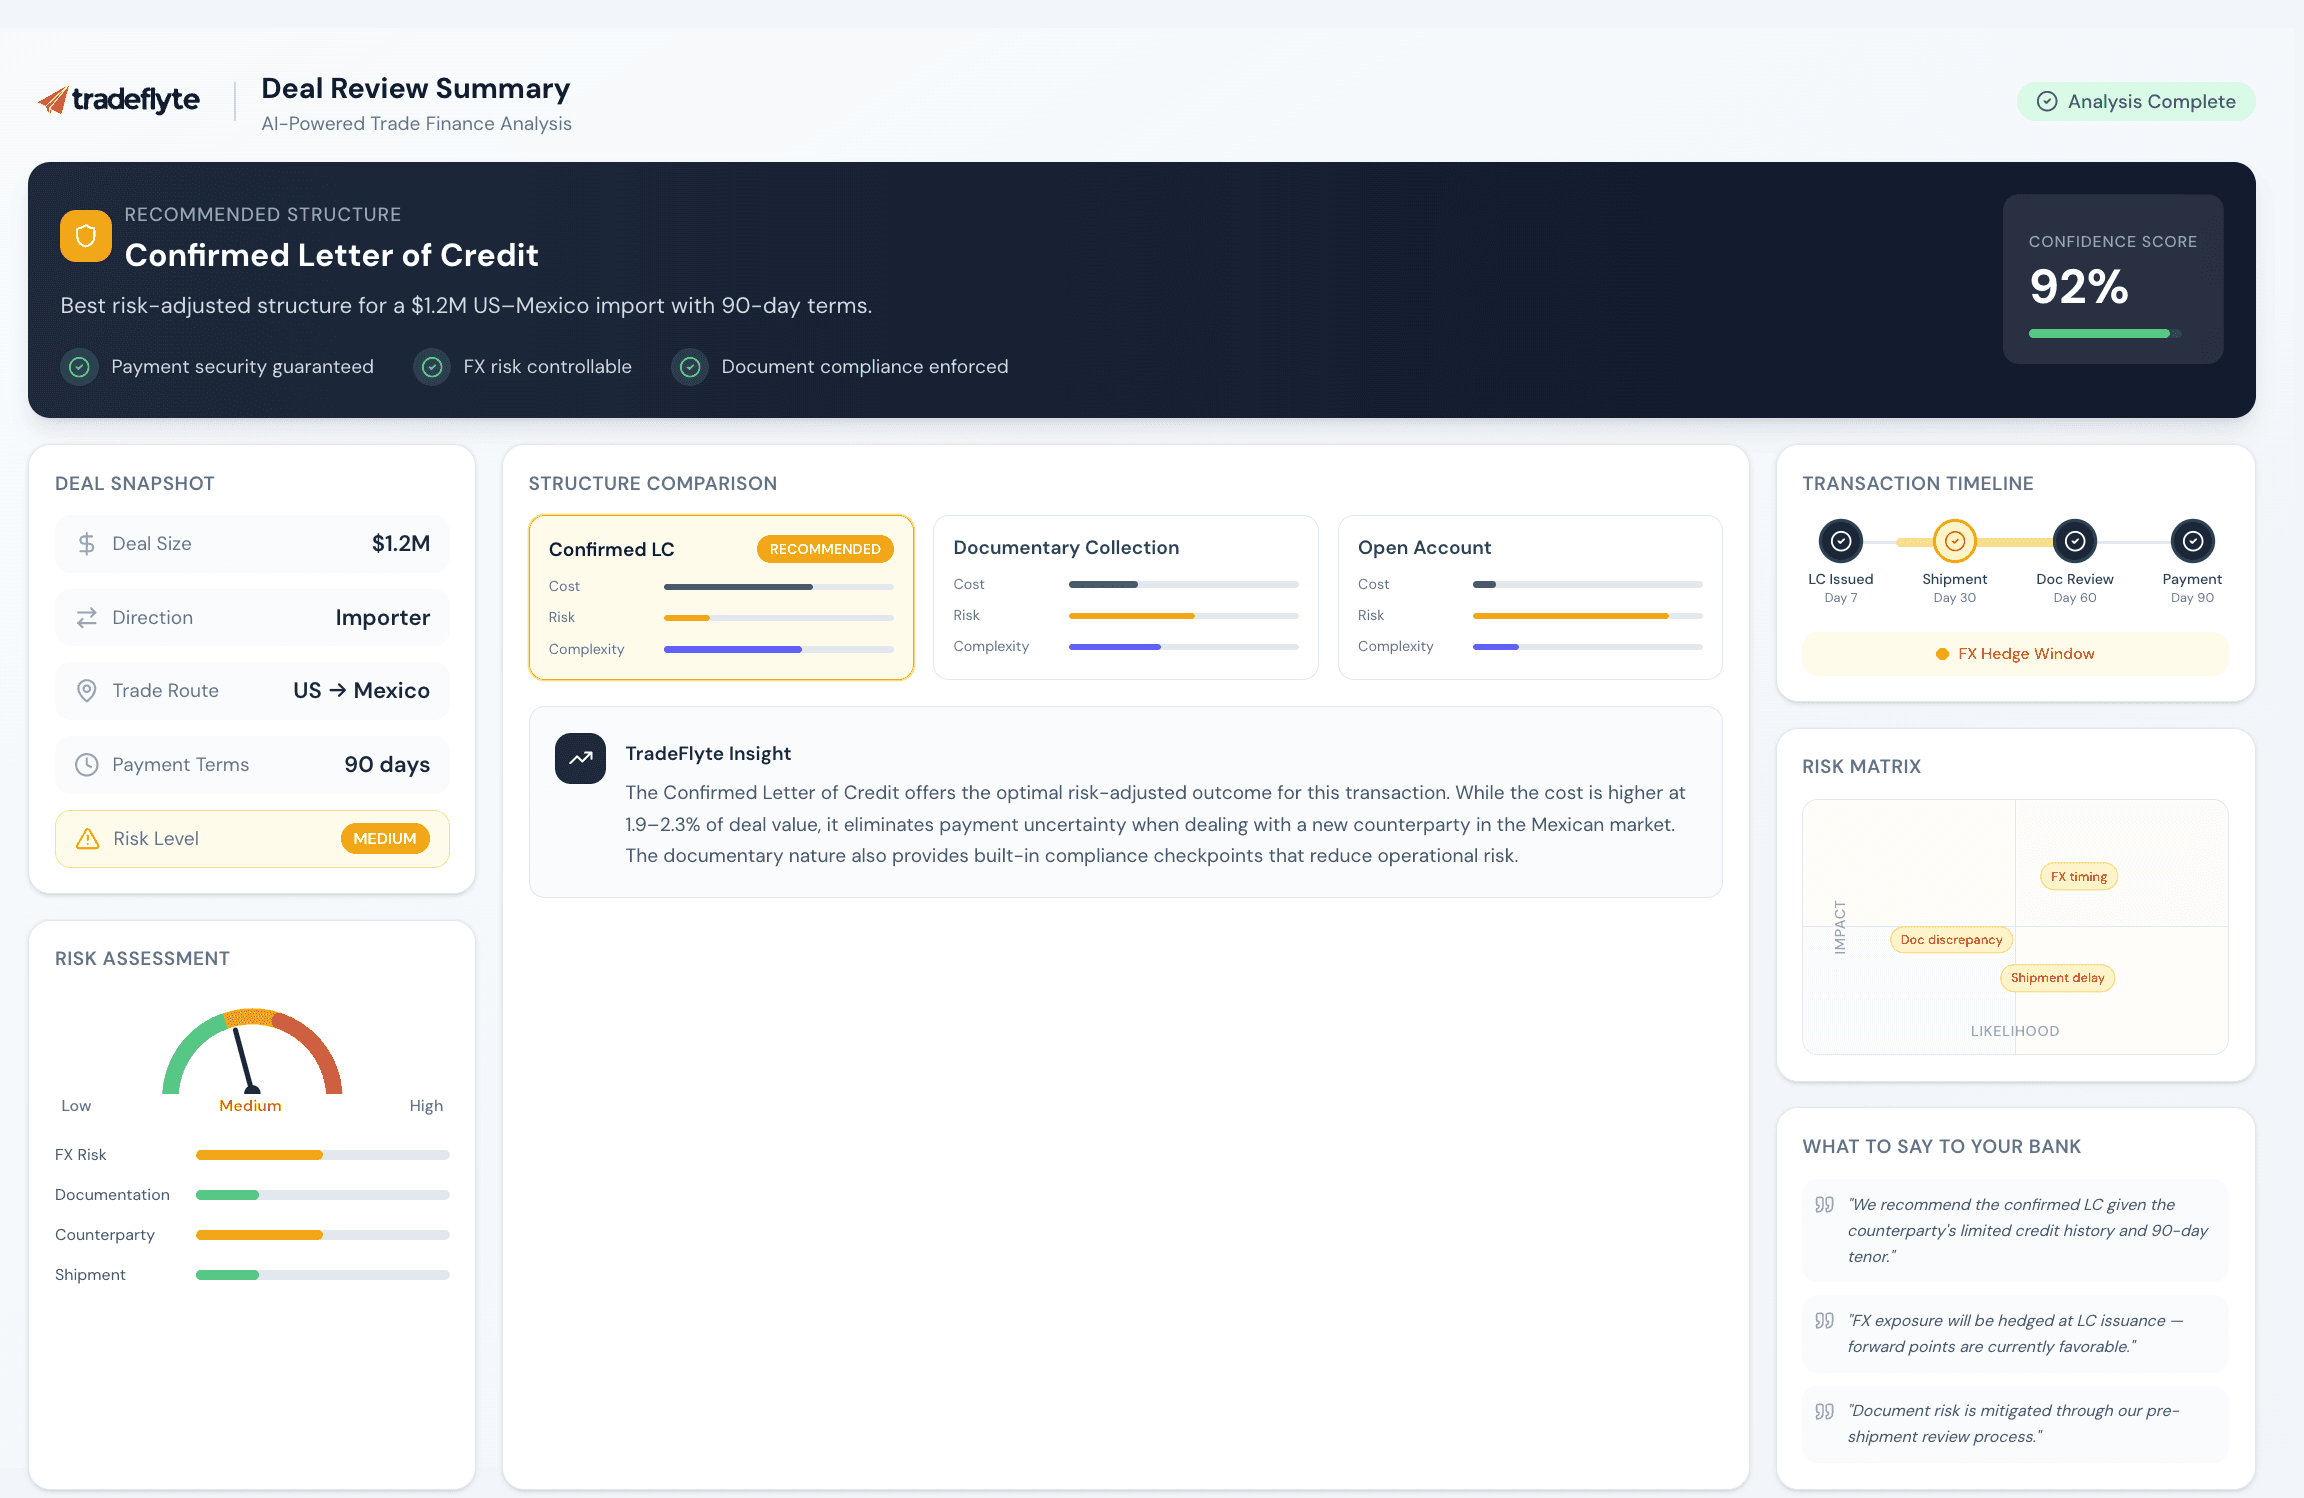Screen dimensions: 2304x1498
Task: Click the Trade Route map pin icon
Action: pos(87,691)
